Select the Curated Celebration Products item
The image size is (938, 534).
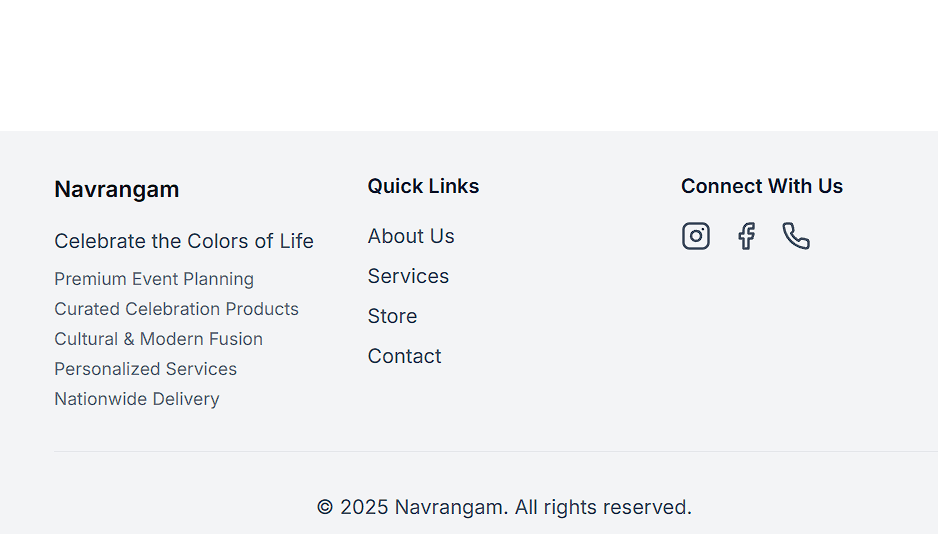pyautogui.click(x=176, y=309)
